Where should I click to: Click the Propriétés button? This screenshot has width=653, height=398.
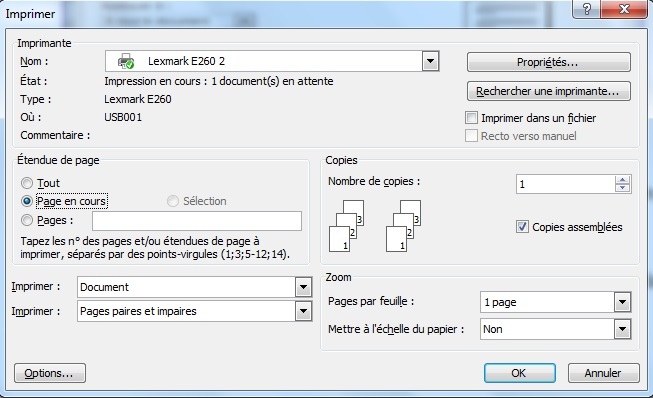(548, 62)
